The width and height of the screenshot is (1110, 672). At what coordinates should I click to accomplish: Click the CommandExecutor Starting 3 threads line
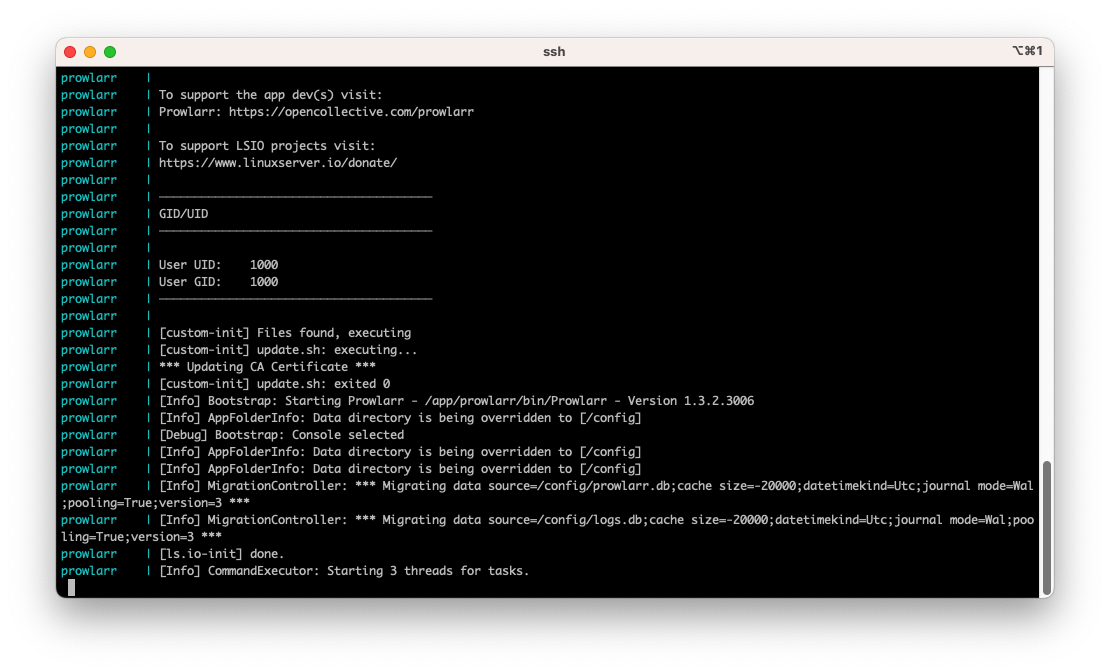(x=344, y=571)
